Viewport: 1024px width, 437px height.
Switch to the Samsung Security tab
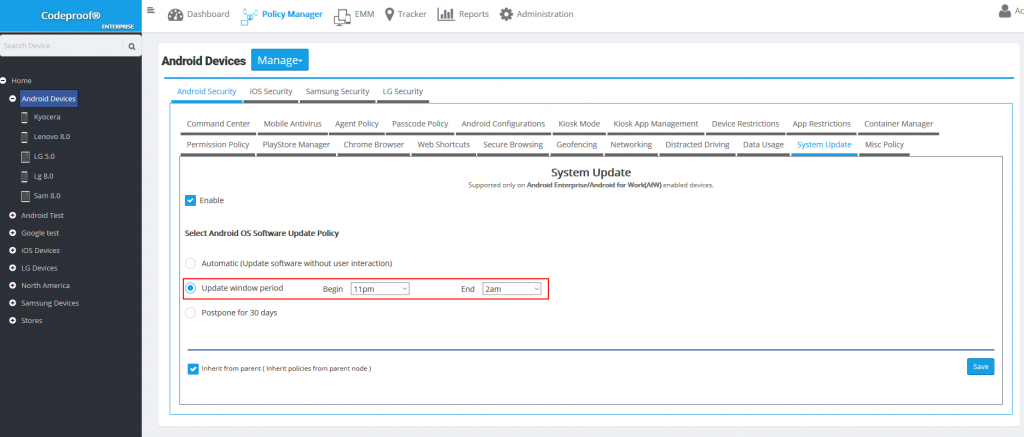point(338,92)
